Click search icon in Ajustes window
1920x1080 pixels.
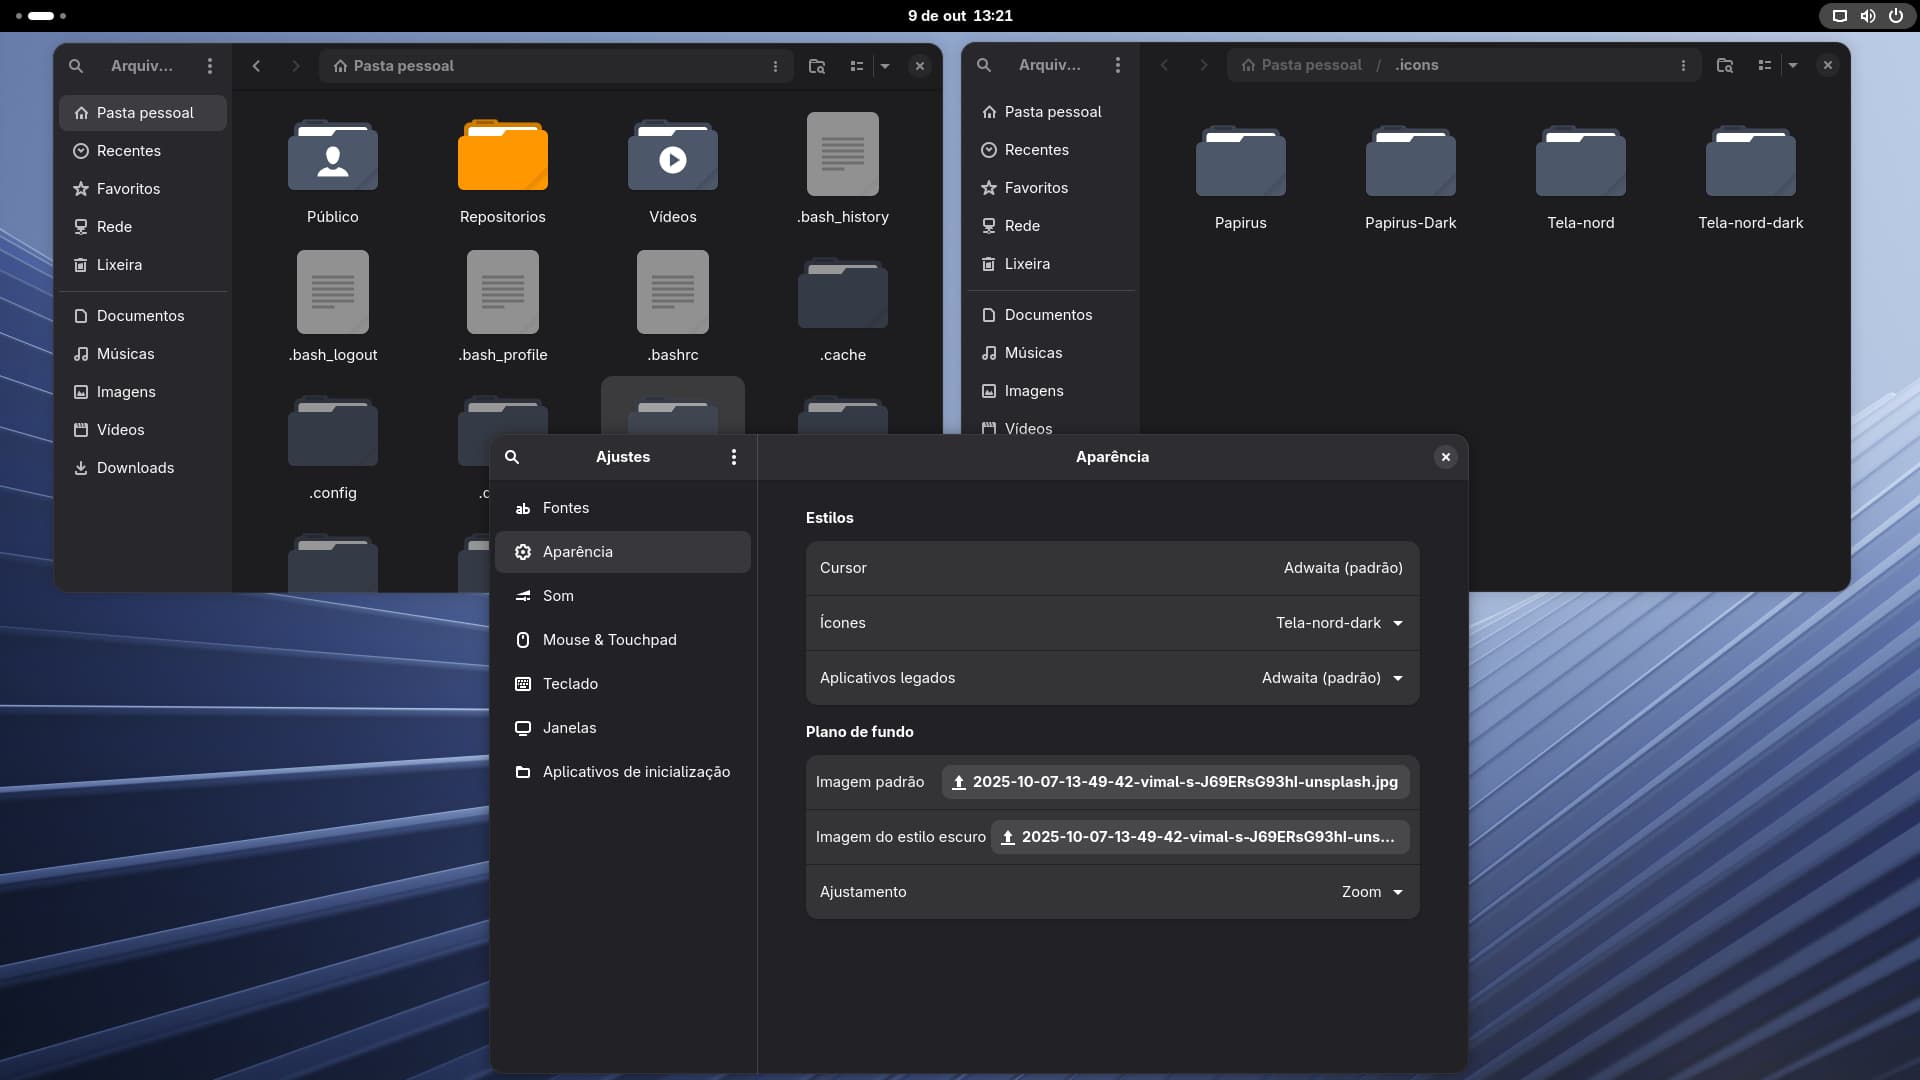(512, 457)
